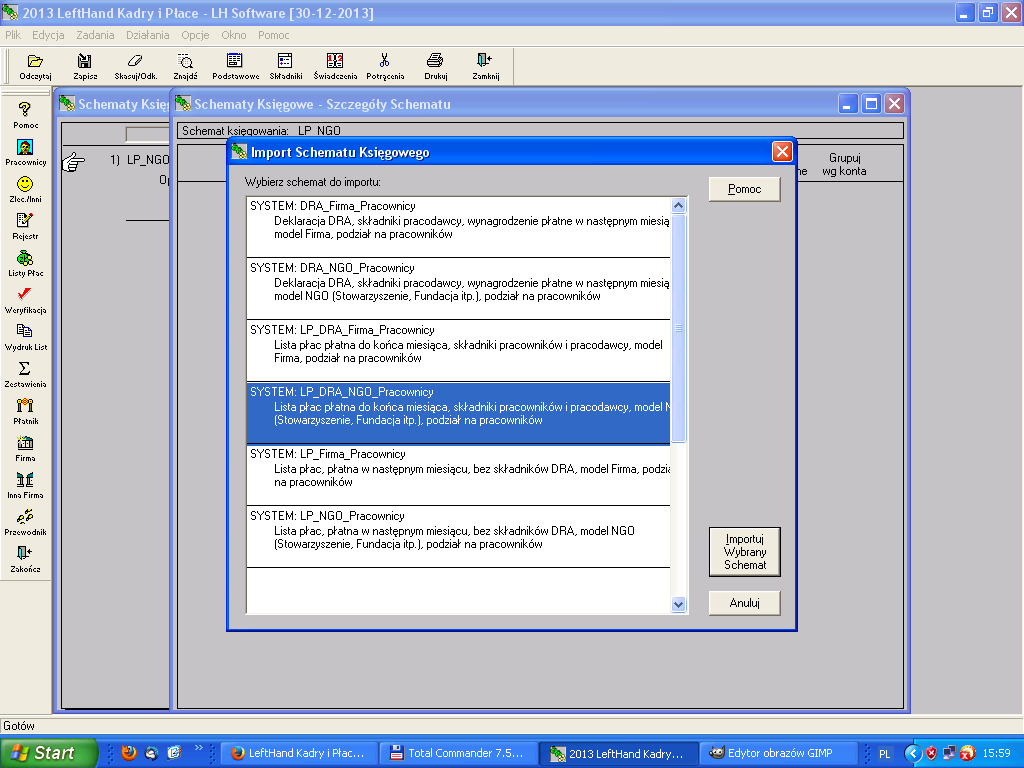The image size is (1024, 768).
Task: Click Grupuj wg konta column header
Action: 844,165
